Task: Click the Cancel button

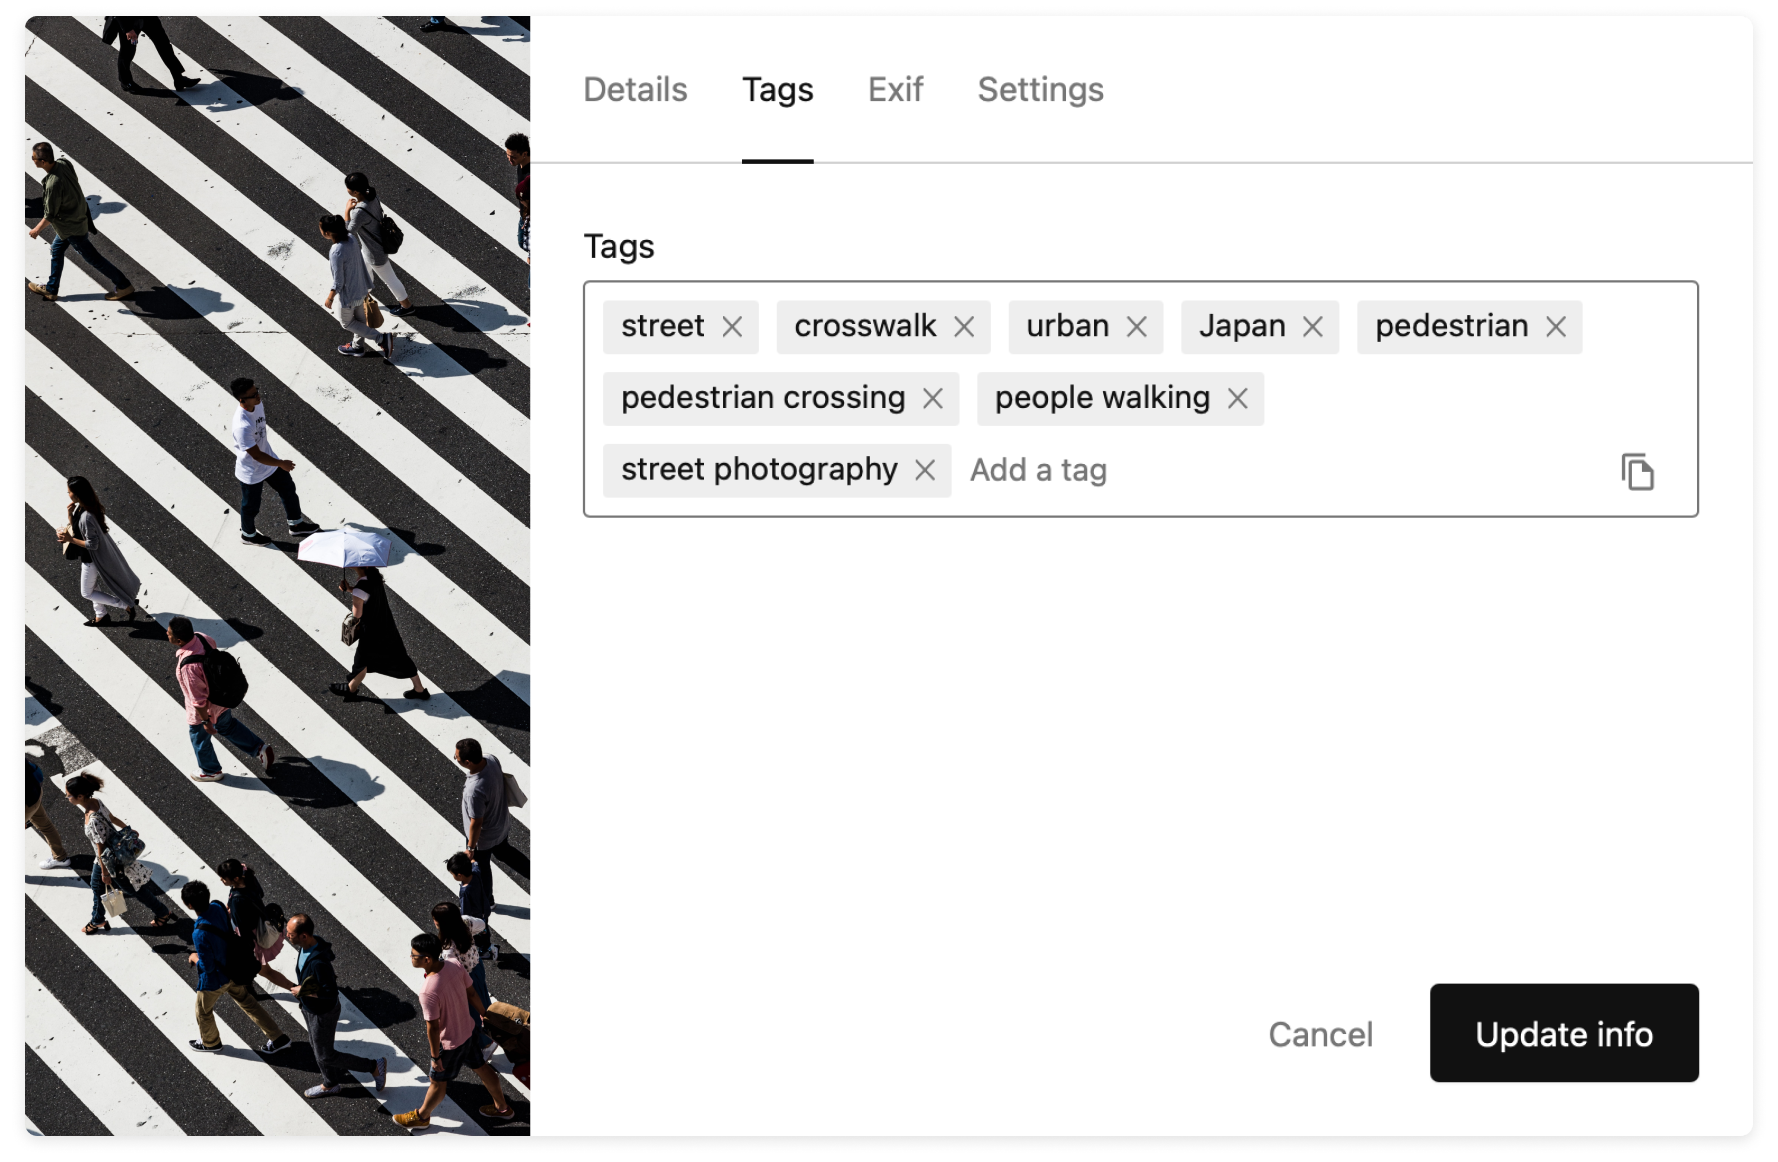Action: tap(1320, 1034)
